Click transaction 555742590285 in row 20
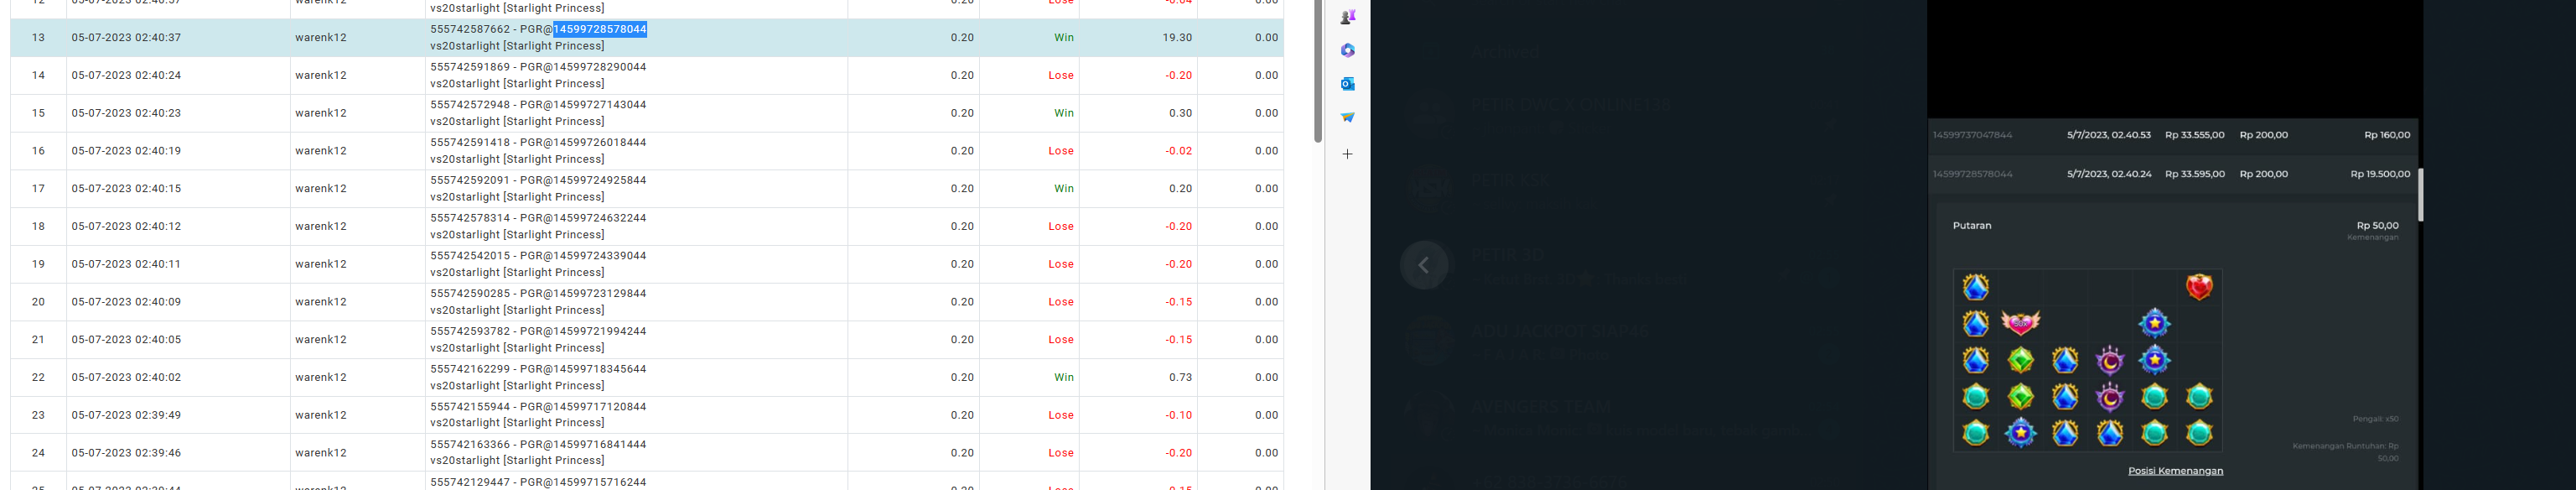This screenshot has width=2576, height=490. (470, 294)
